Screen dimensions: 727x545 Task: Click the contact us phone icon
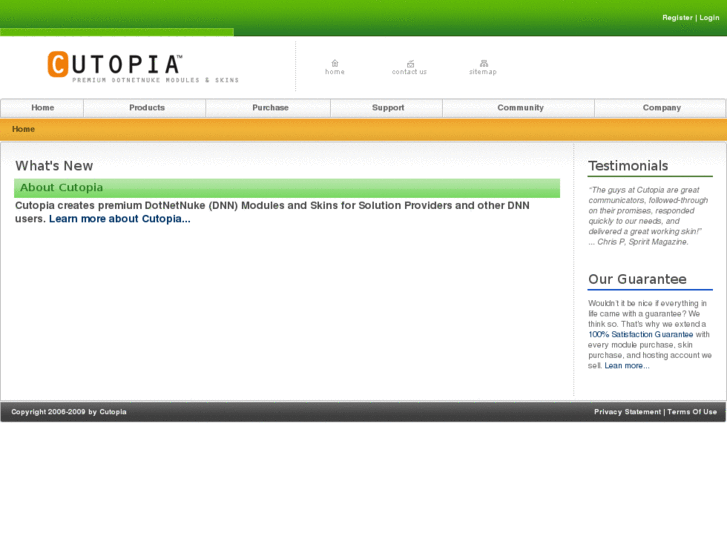(x=410, y=64)
